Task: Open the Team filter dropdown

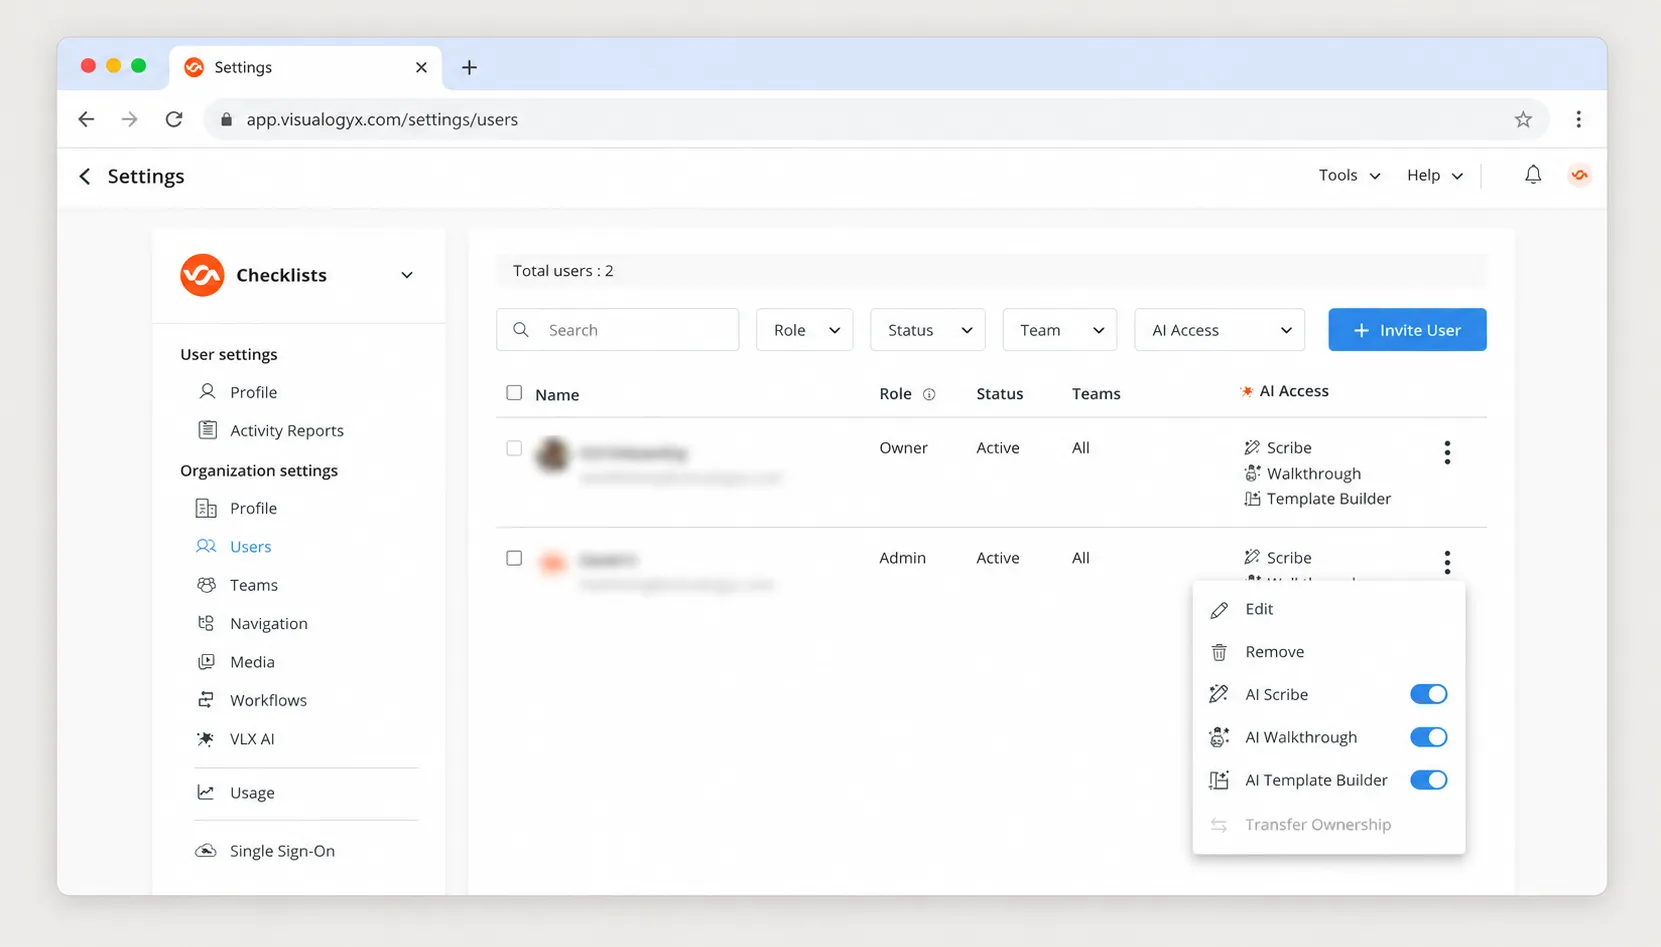Action: pos(1059,330)
